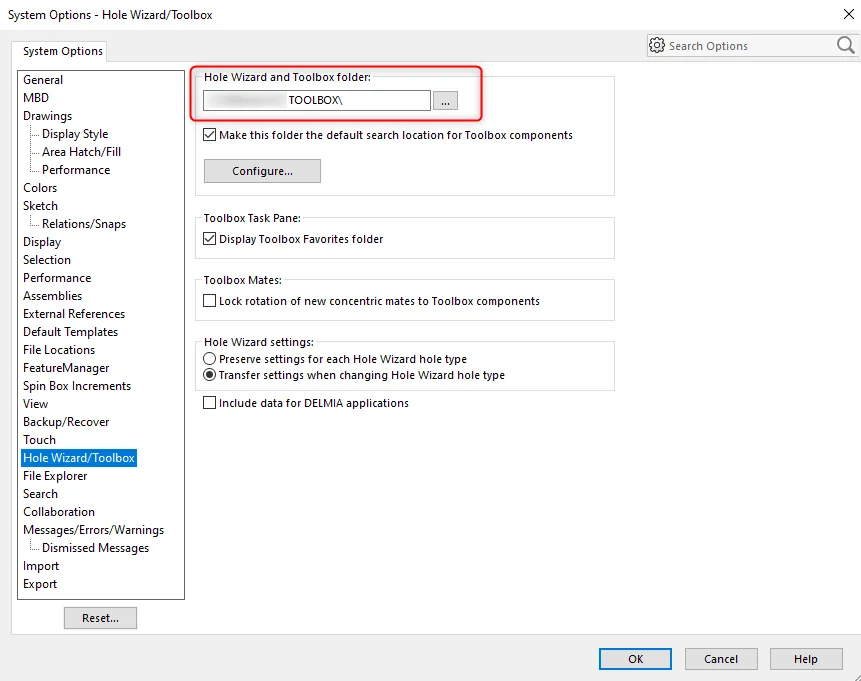861x681 pixels.
Task: Open top-level Performance category below Selection
Action: (x=57, y=278)
